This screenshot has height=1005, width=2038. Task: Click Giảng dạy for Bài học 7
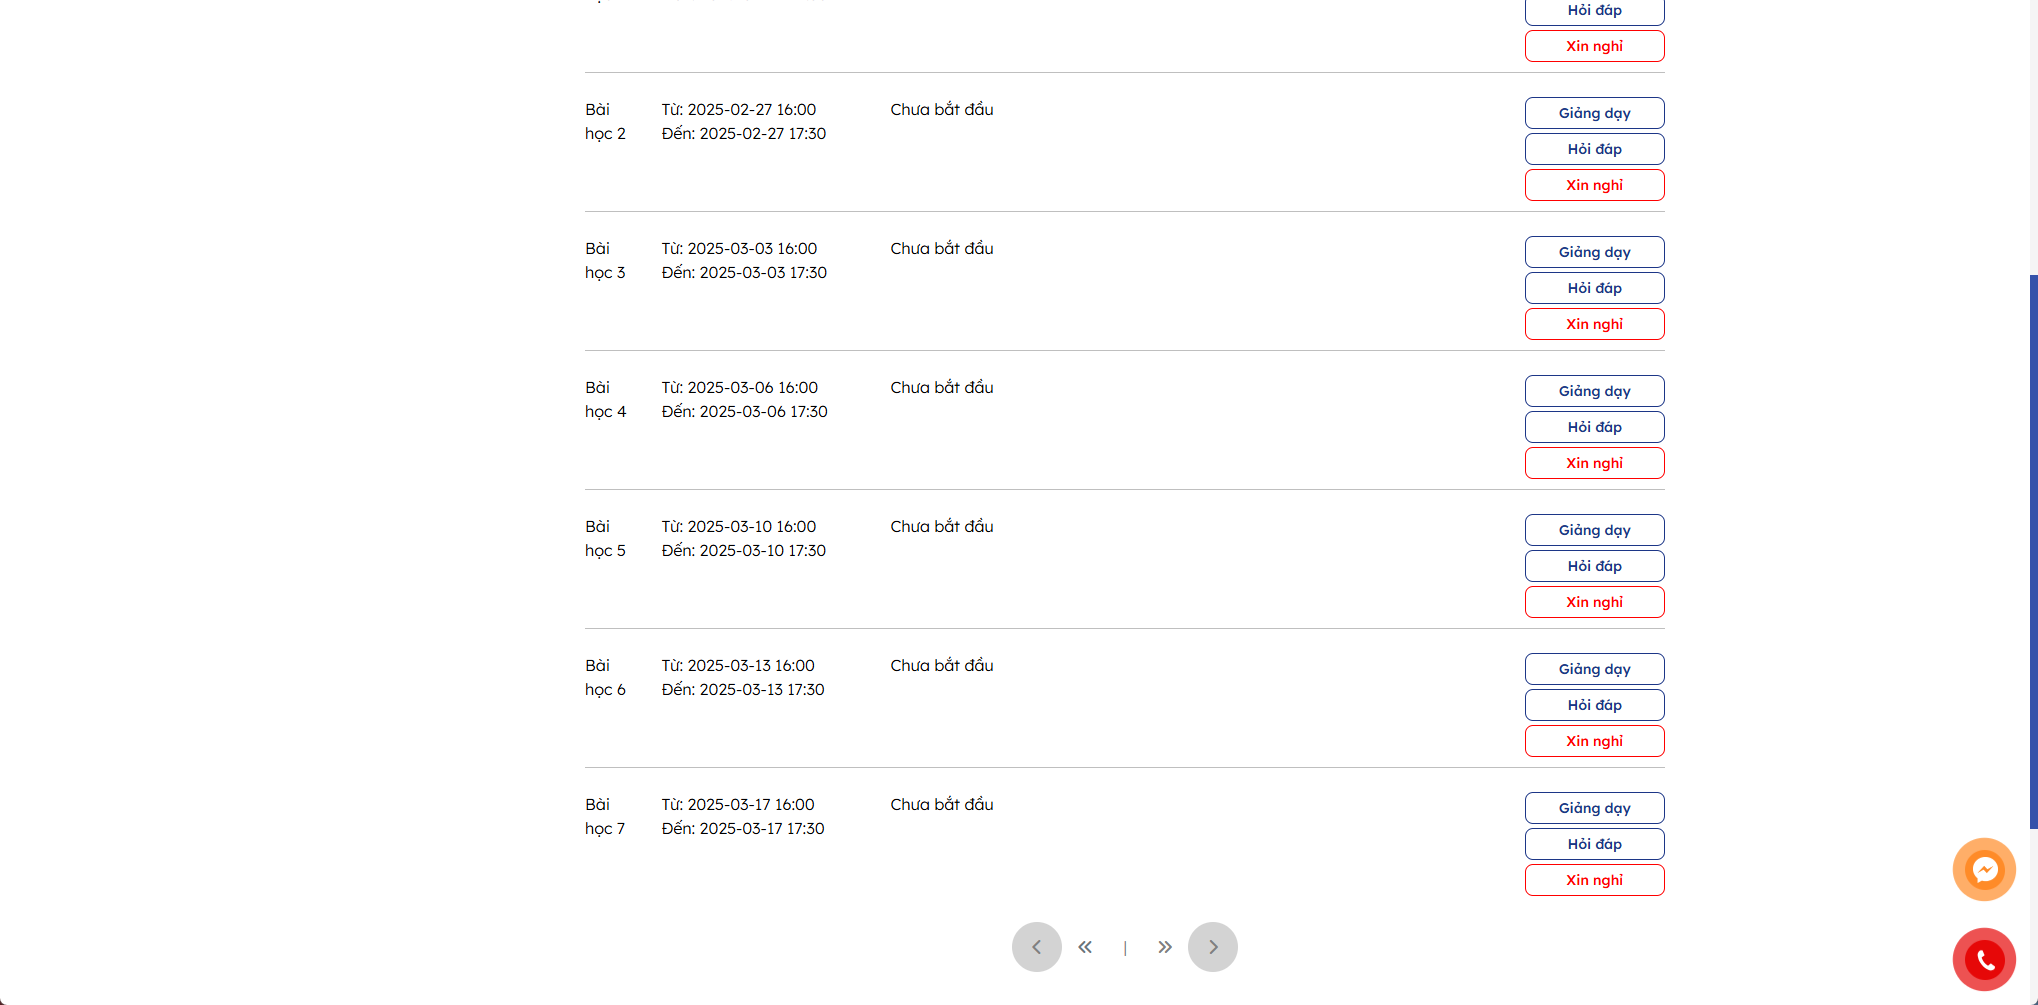point(1595,808)
